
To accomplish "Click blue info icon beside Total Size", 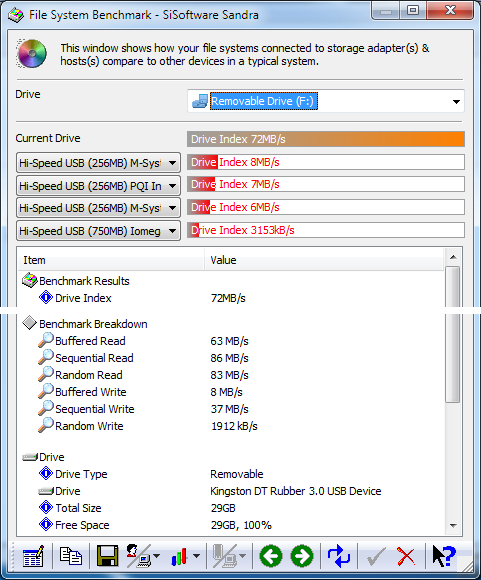I will pyautogui.click(x=46, y=508).
